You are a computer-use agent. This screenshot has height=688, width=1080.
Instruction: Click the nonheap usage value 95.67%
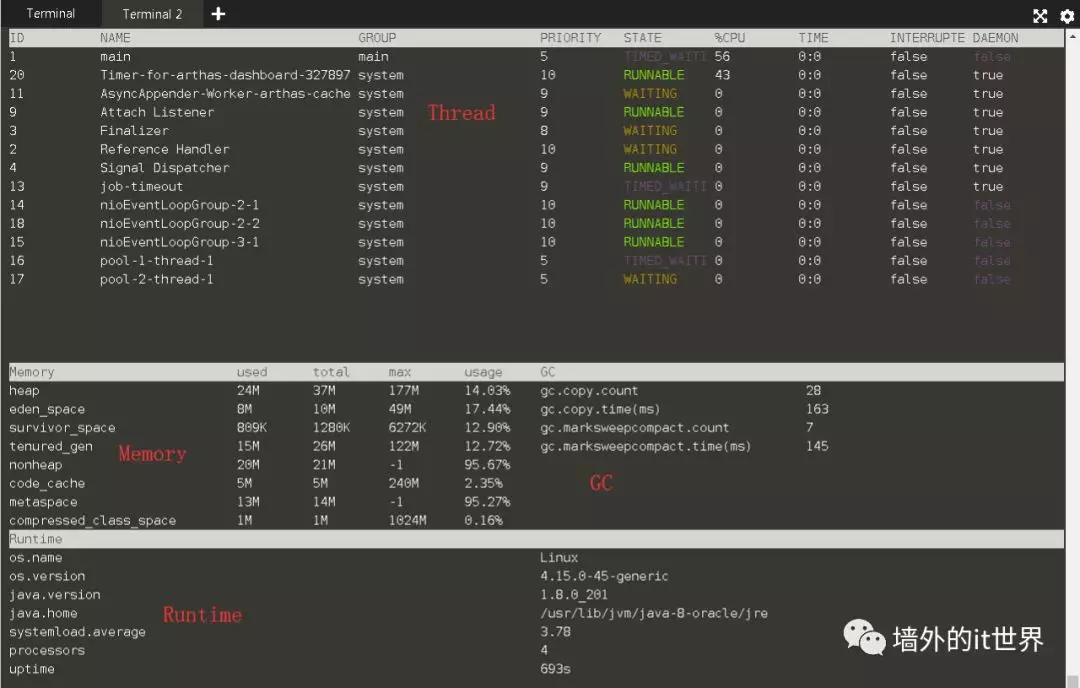(x=487, y=465)
